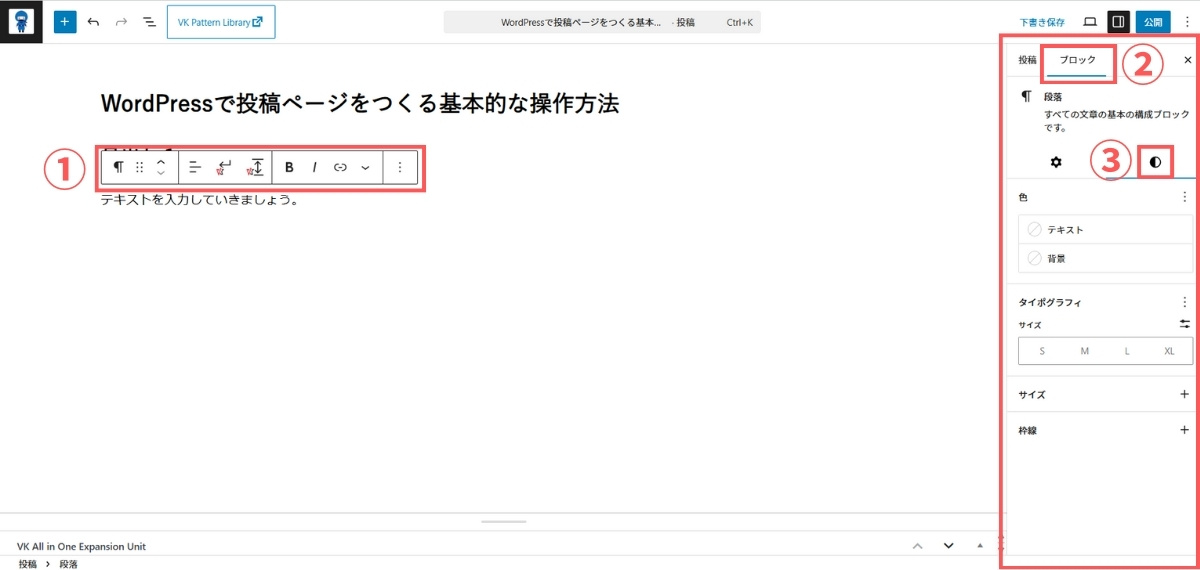Open the document overview list view
Viewport: 1200px width, 570px height.
coord(149,21)
